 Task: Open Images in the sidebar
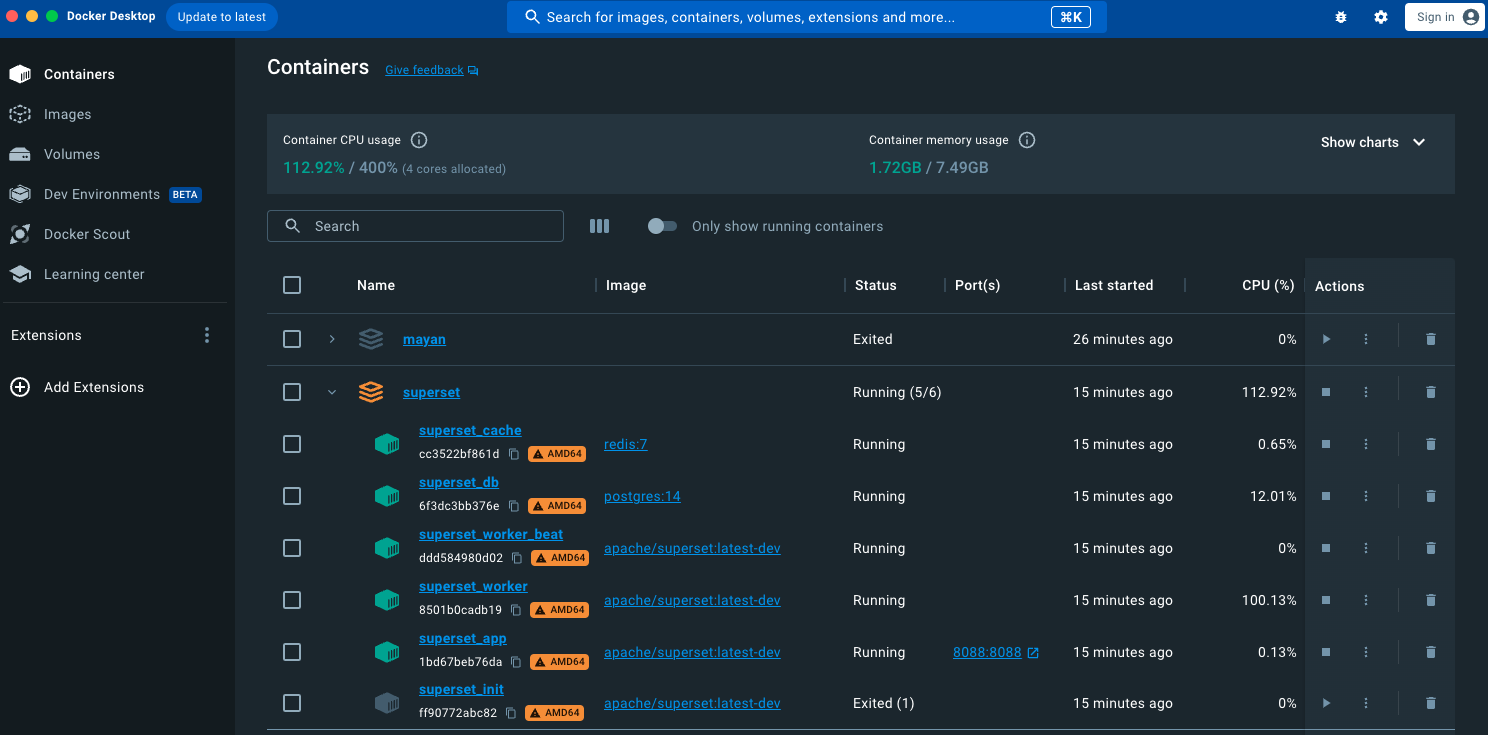tap(67, 114)
